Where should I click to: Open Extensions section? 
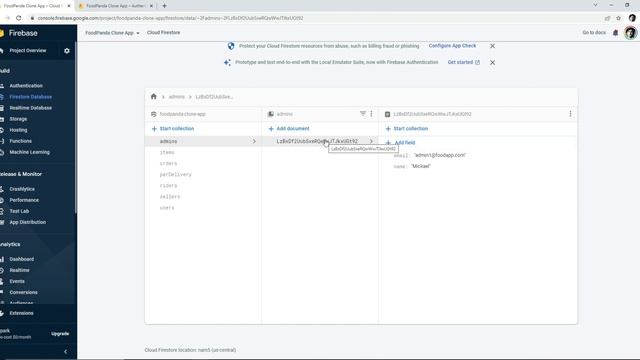(21, 313)
